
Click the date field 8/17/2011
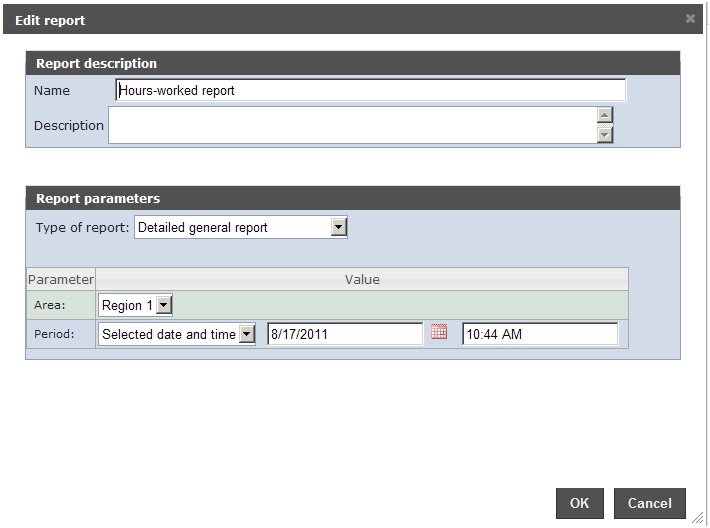pos(345,334)
